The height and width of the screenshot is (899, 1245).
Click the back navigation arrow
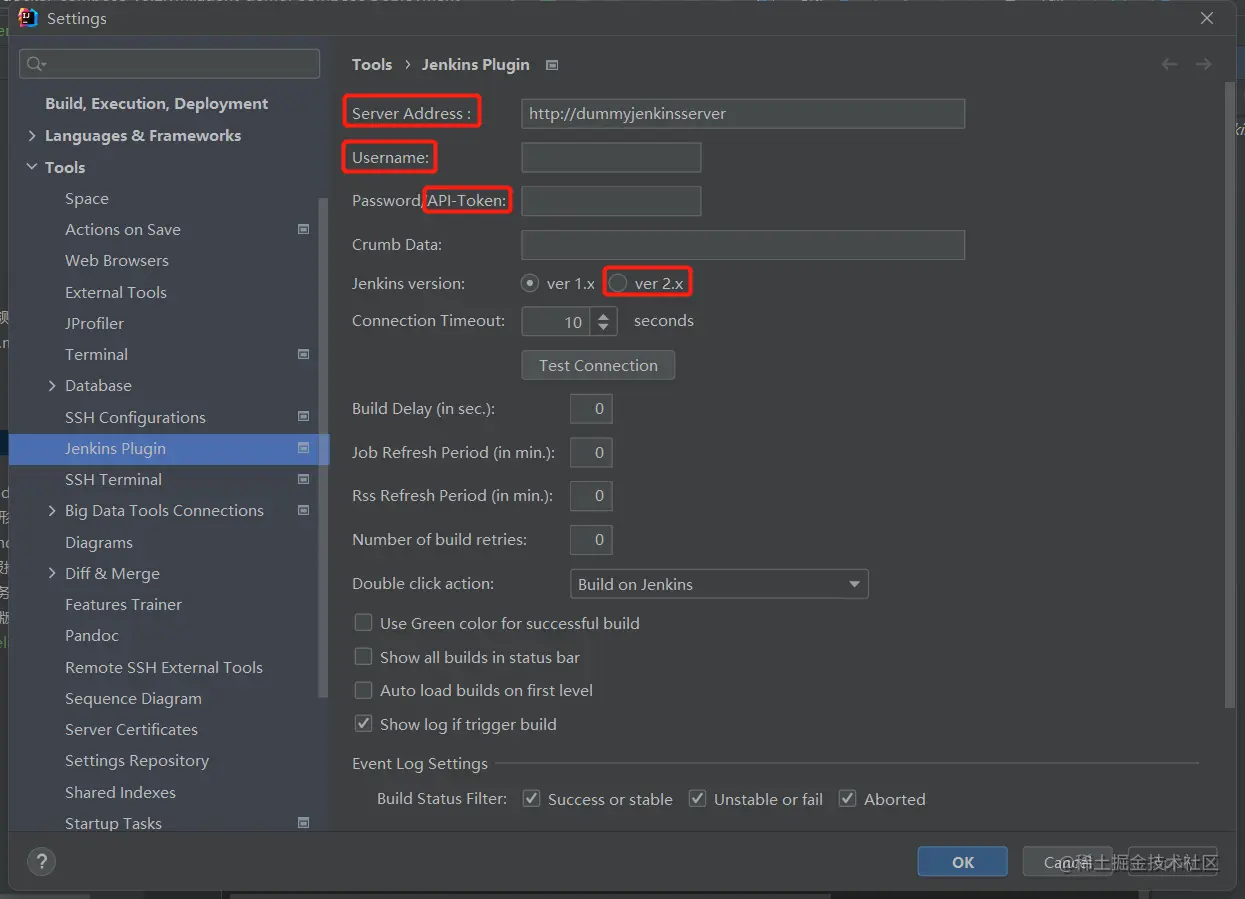[1169, 64]
